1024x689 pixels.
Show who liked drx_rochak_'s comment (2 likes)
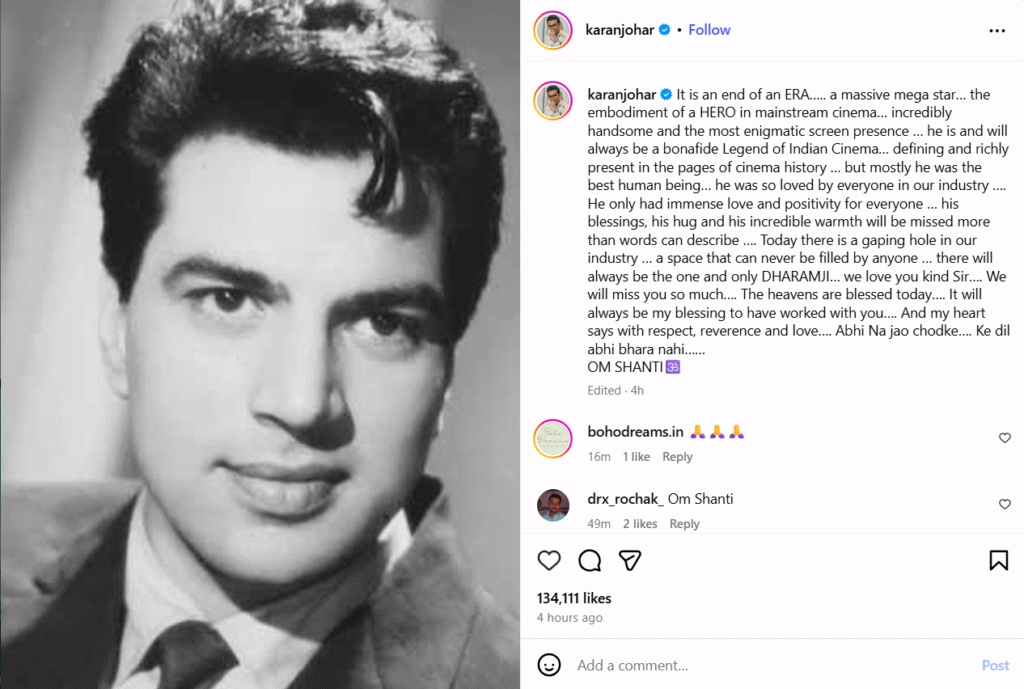tap(640, 524)
